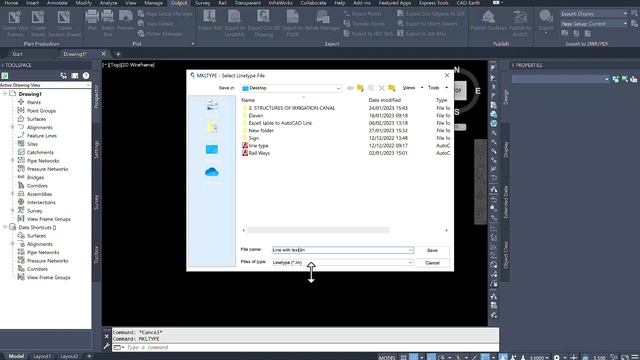The width and height of the screenshot is (640, 360).
Task: Open the Active Drawing View dropdown
Action: click(45, 85)
